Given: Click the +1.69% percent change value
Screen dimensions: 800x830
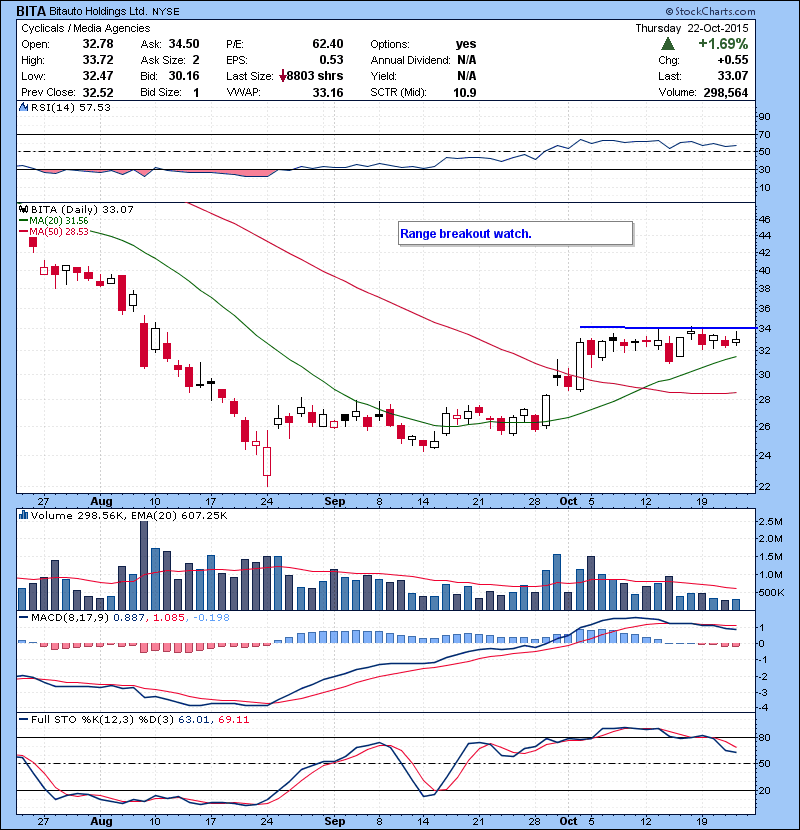Looking at the screenshot, I should 723,44.
